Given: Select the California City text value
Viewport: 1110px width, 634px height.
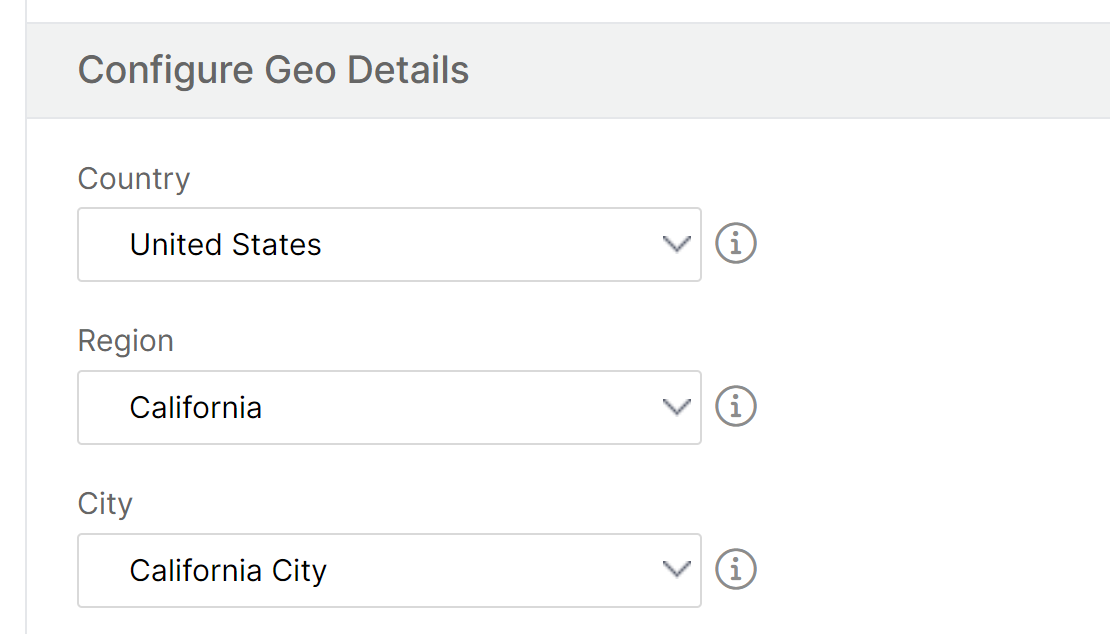Looking at the screenshot, I should (x=228, y=571).
